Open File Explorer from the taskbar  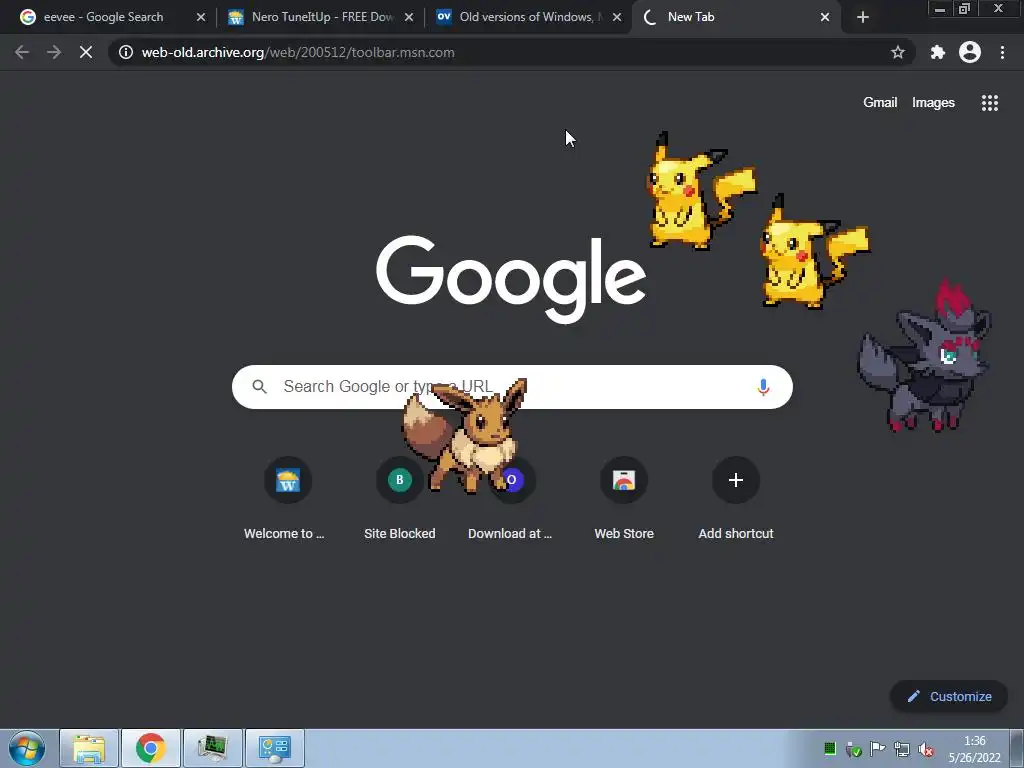tap(89, 748)
